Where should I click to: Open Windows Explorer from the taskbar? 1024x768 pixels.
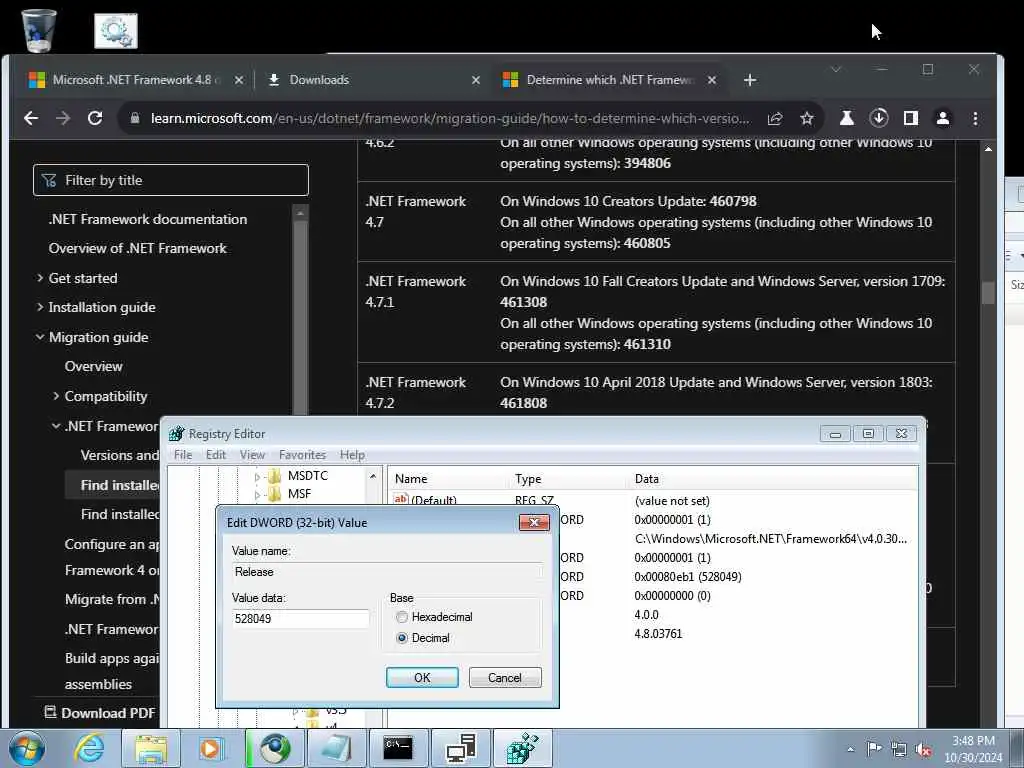coord(151,748)
